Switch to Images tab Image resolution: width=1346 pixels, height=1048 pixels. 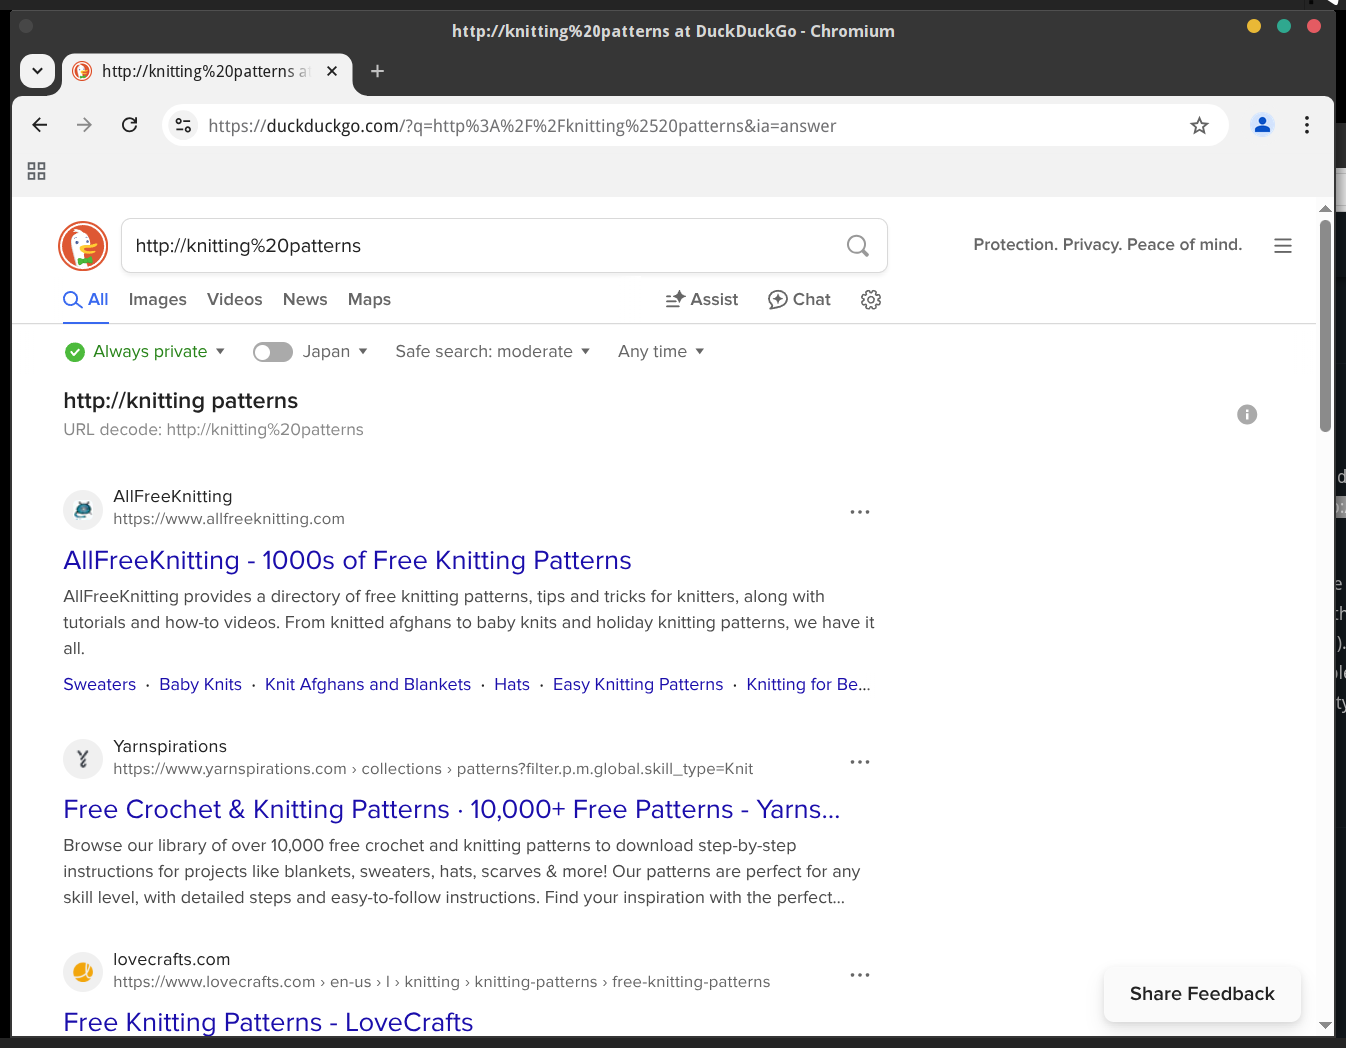(157, 300)
